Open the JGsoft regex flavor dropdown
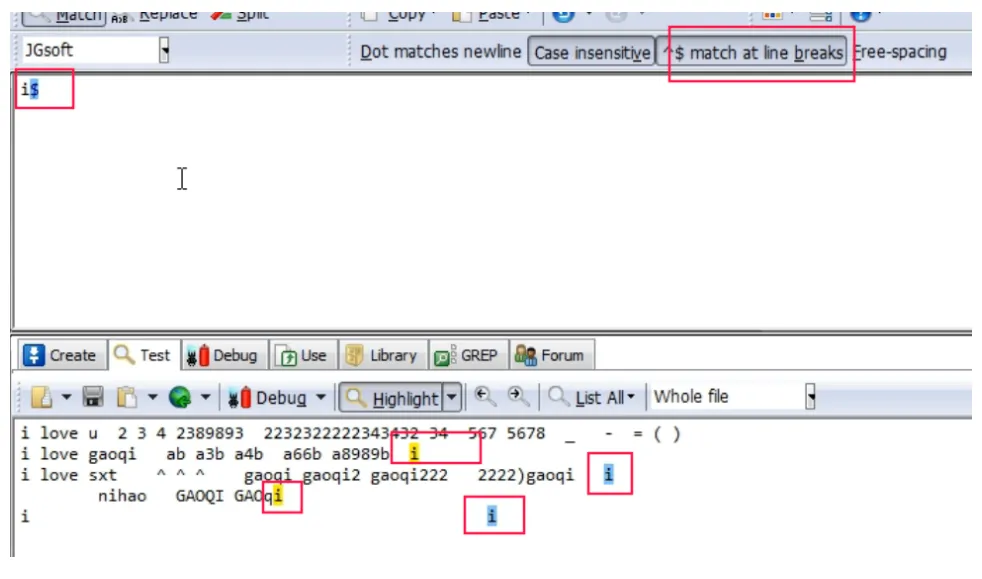The image size is (982, 579). [x=164, y=50]
